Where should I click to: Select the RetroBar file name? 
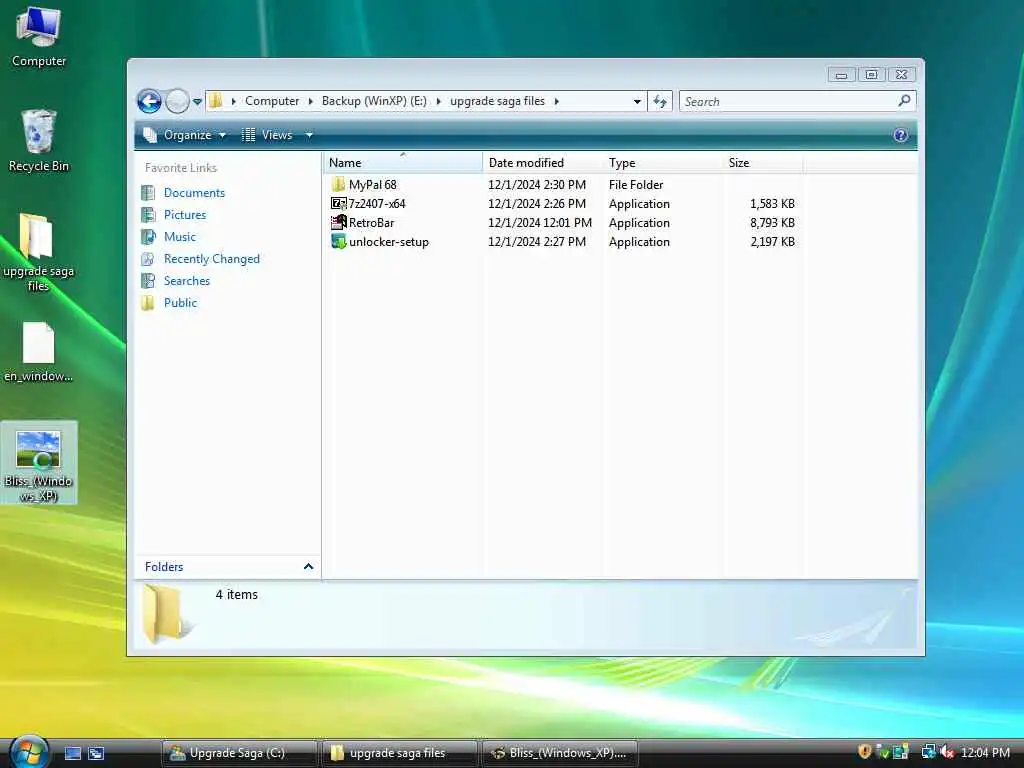(x=372, y=223)
